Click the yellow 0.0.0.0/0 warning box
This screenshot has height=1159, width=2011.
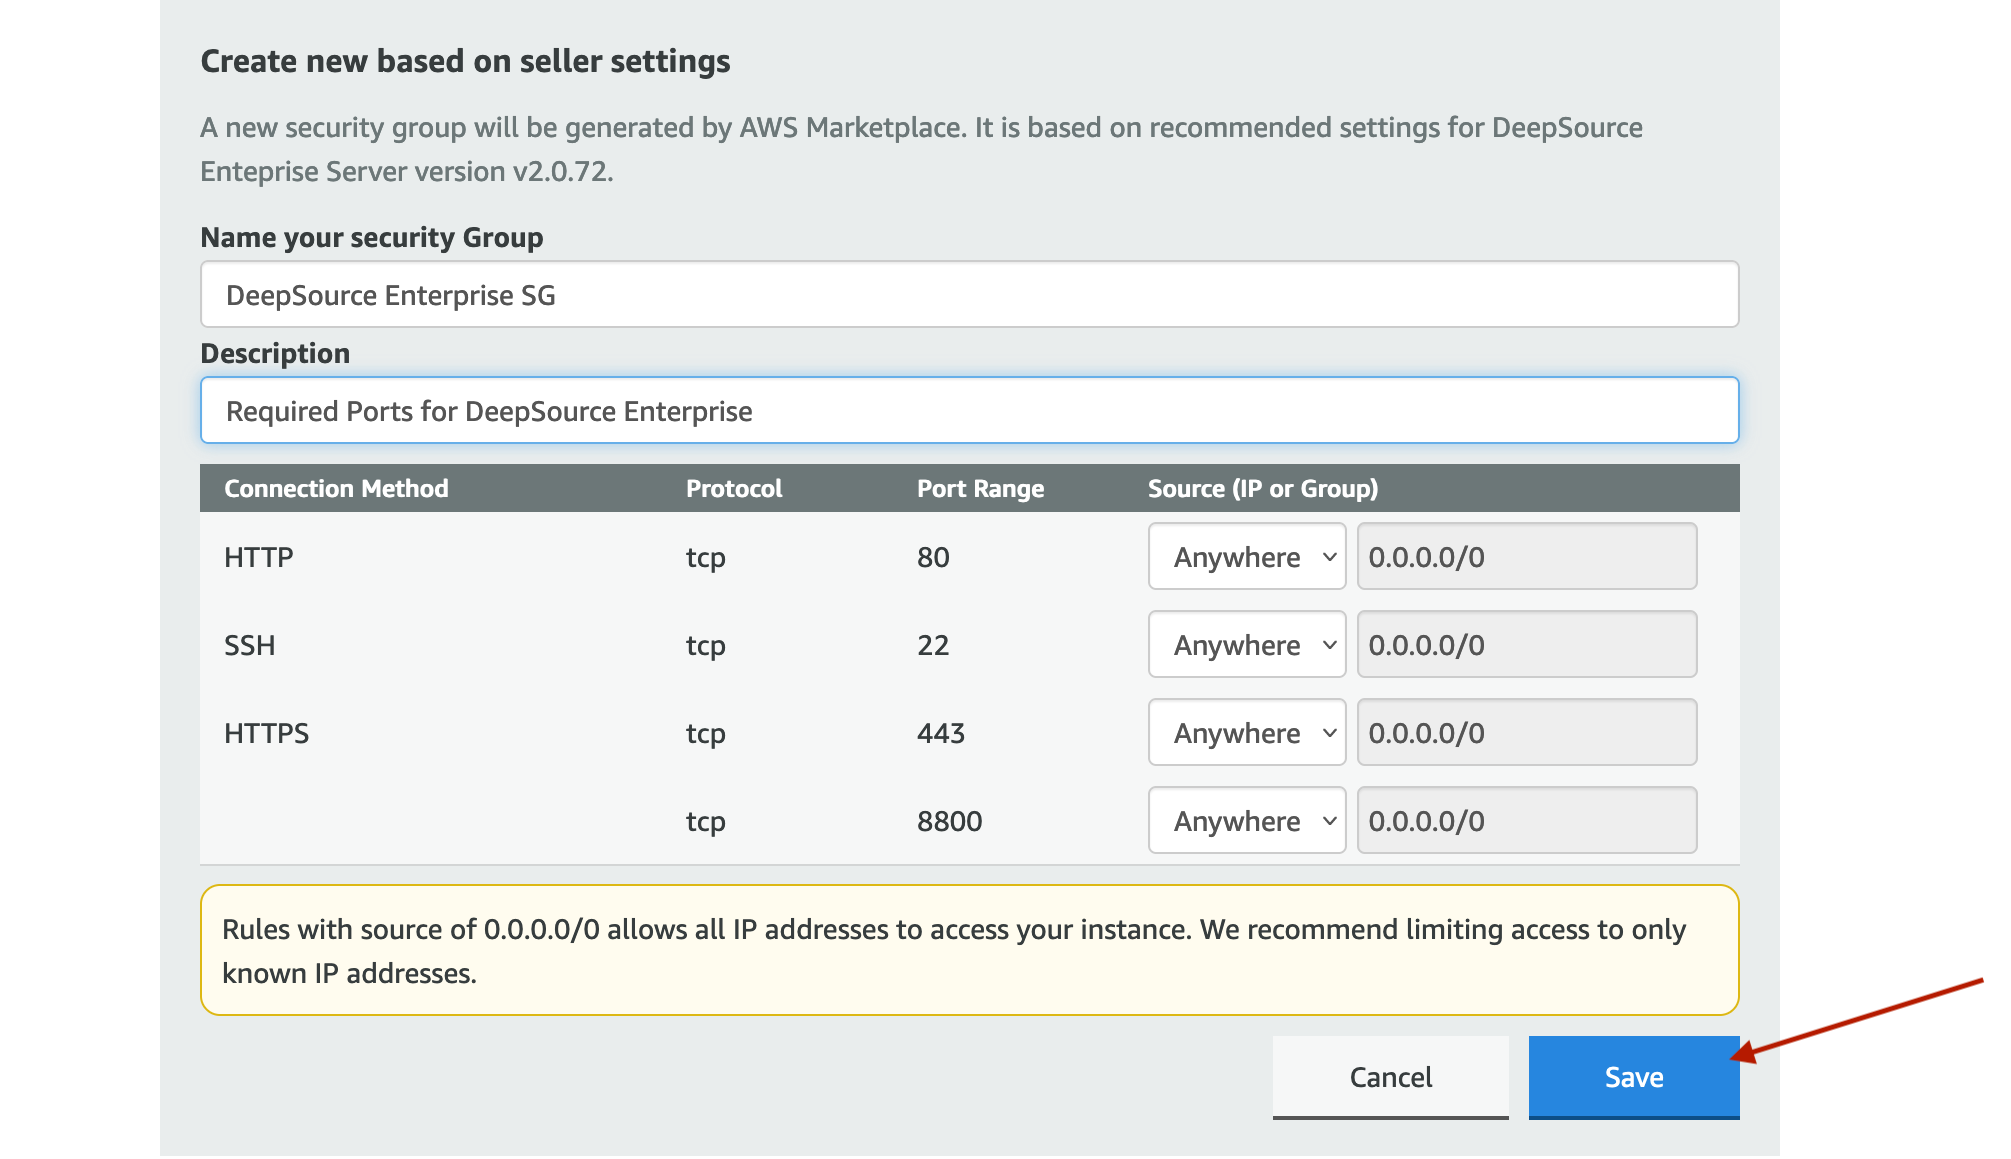point(968,950)
